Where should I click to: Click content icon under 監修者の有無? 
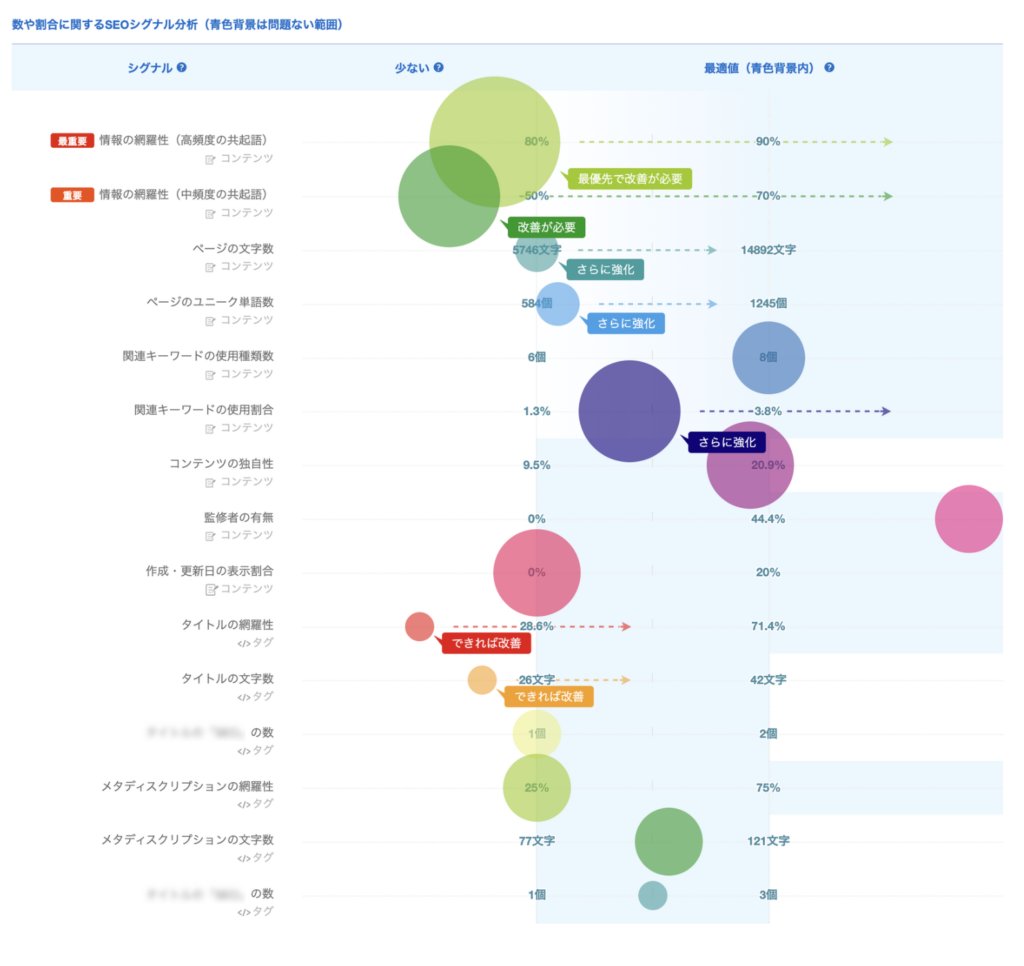click(210, 536)
